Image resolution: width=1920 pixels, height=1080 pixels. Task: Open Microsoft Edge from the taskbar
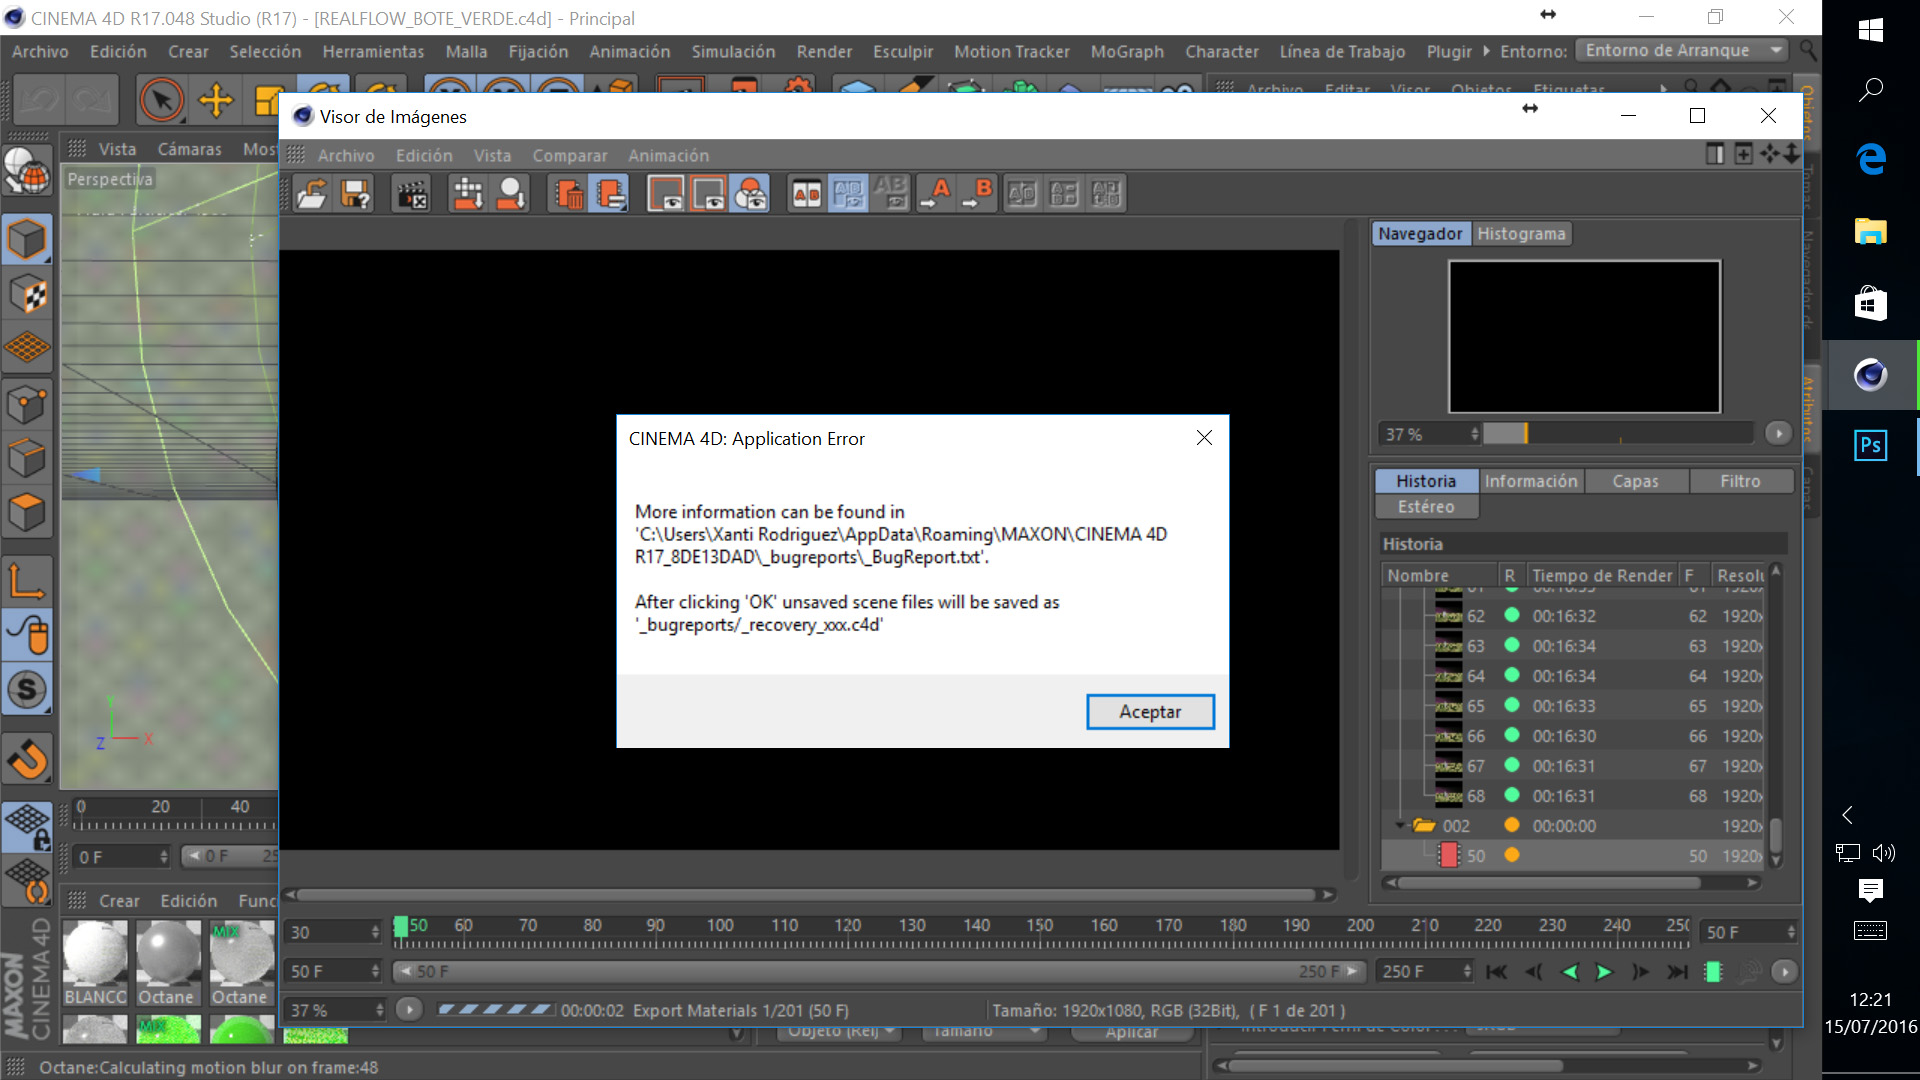coord(1871,159)
